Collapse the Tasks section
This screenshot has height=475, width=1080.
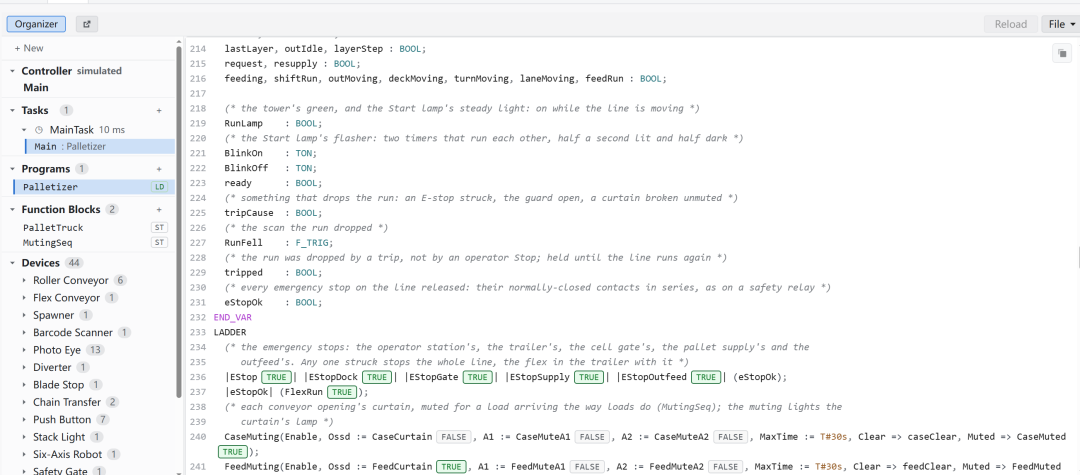[12, 110]
